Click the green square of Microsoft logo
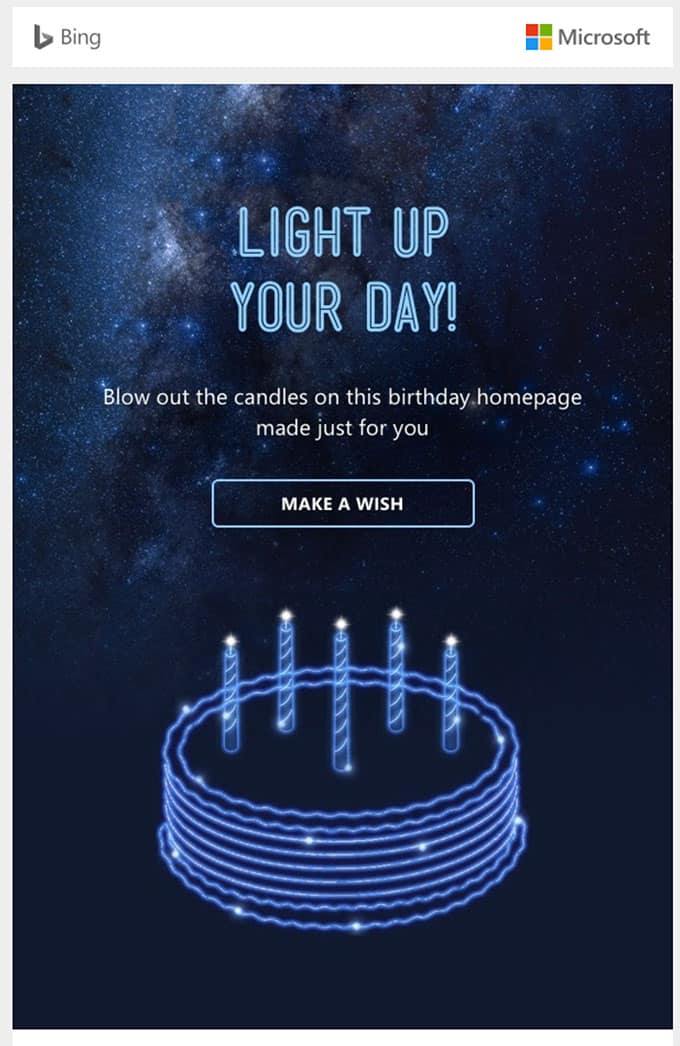This screenshot has width=680, height=1046. 546,31
